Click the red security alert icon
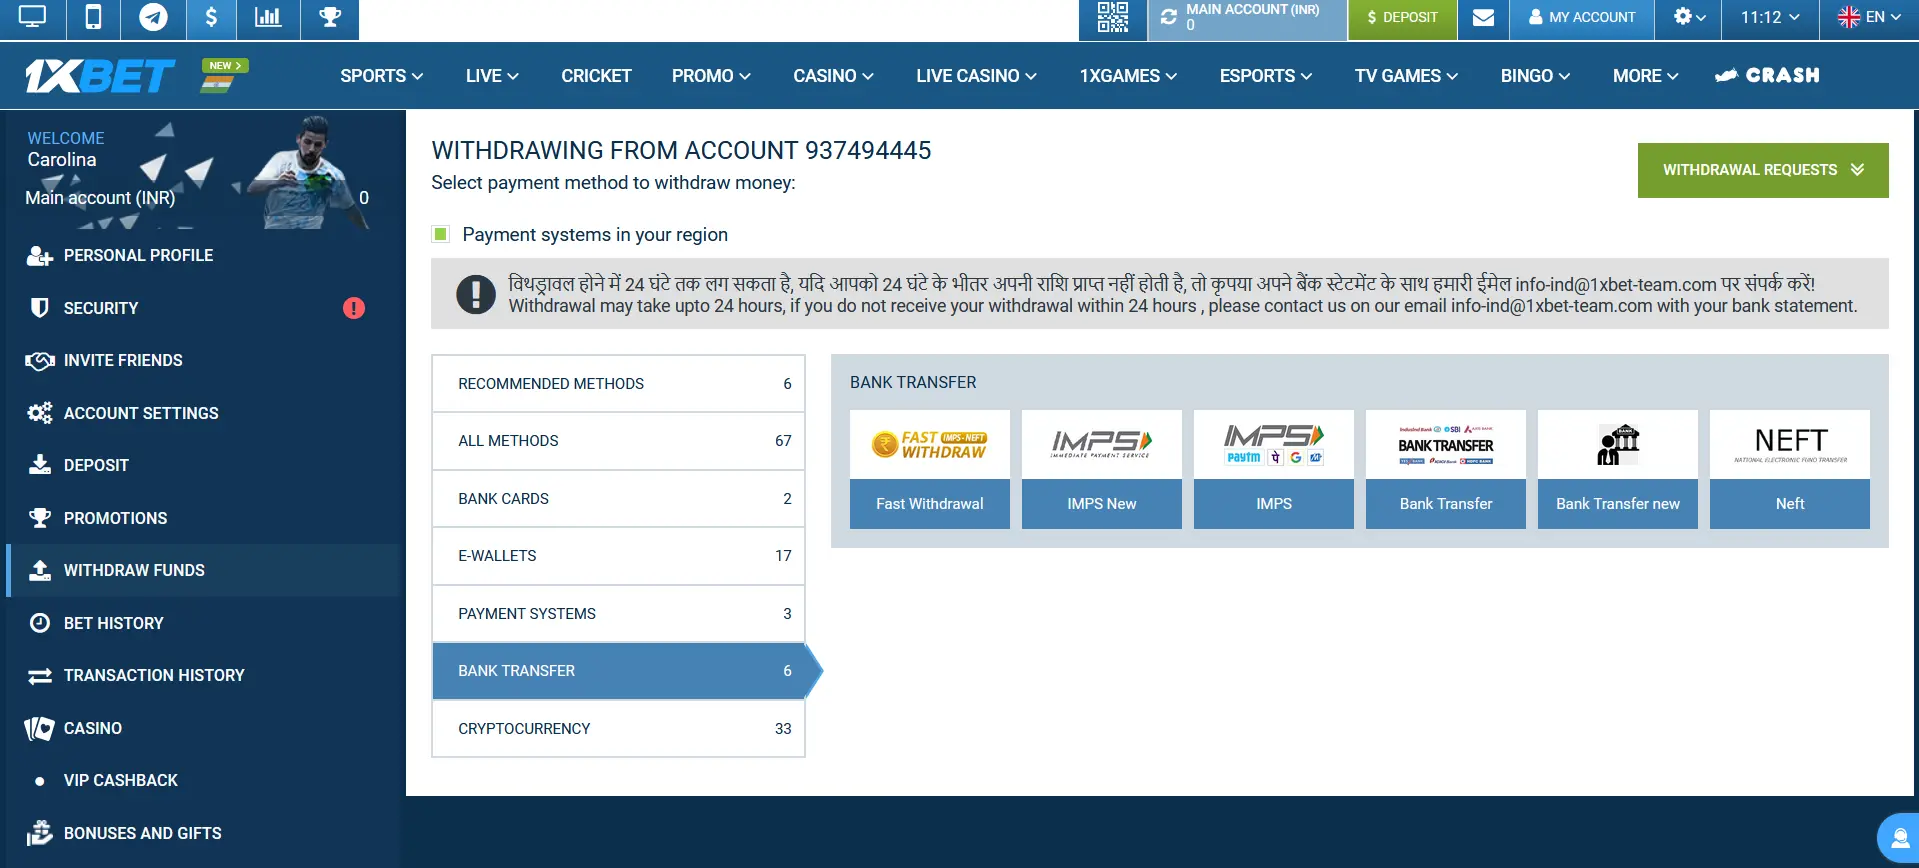 coord(354,308)
